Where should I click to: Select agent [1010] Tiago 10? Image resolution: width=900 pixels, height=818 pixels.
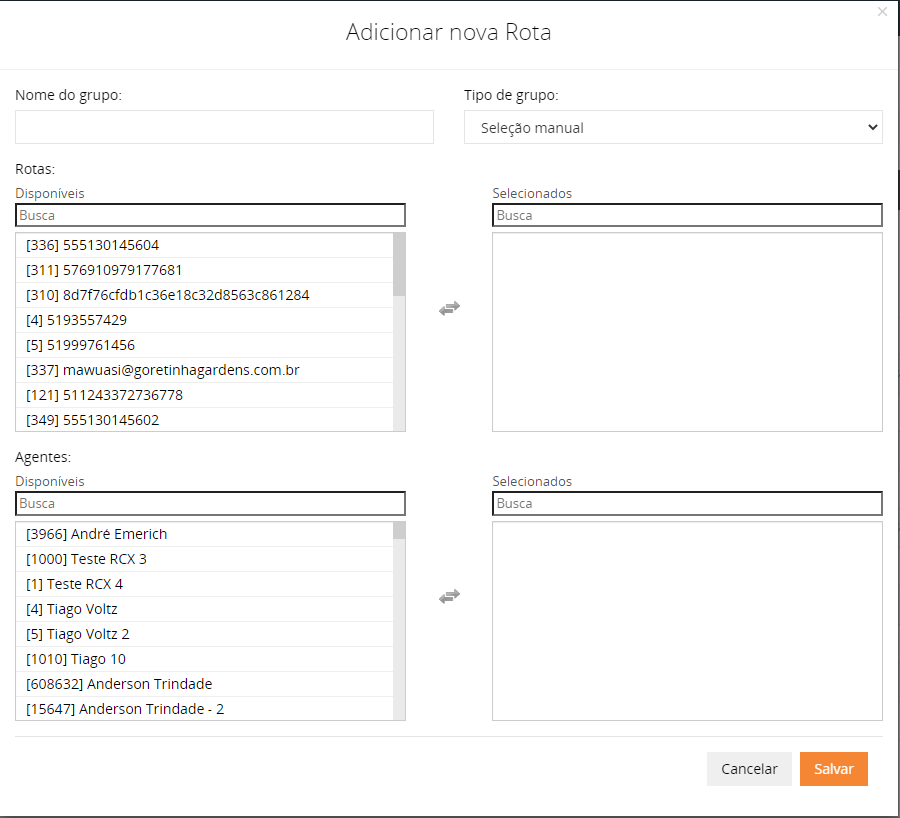(x=204, y=659)
